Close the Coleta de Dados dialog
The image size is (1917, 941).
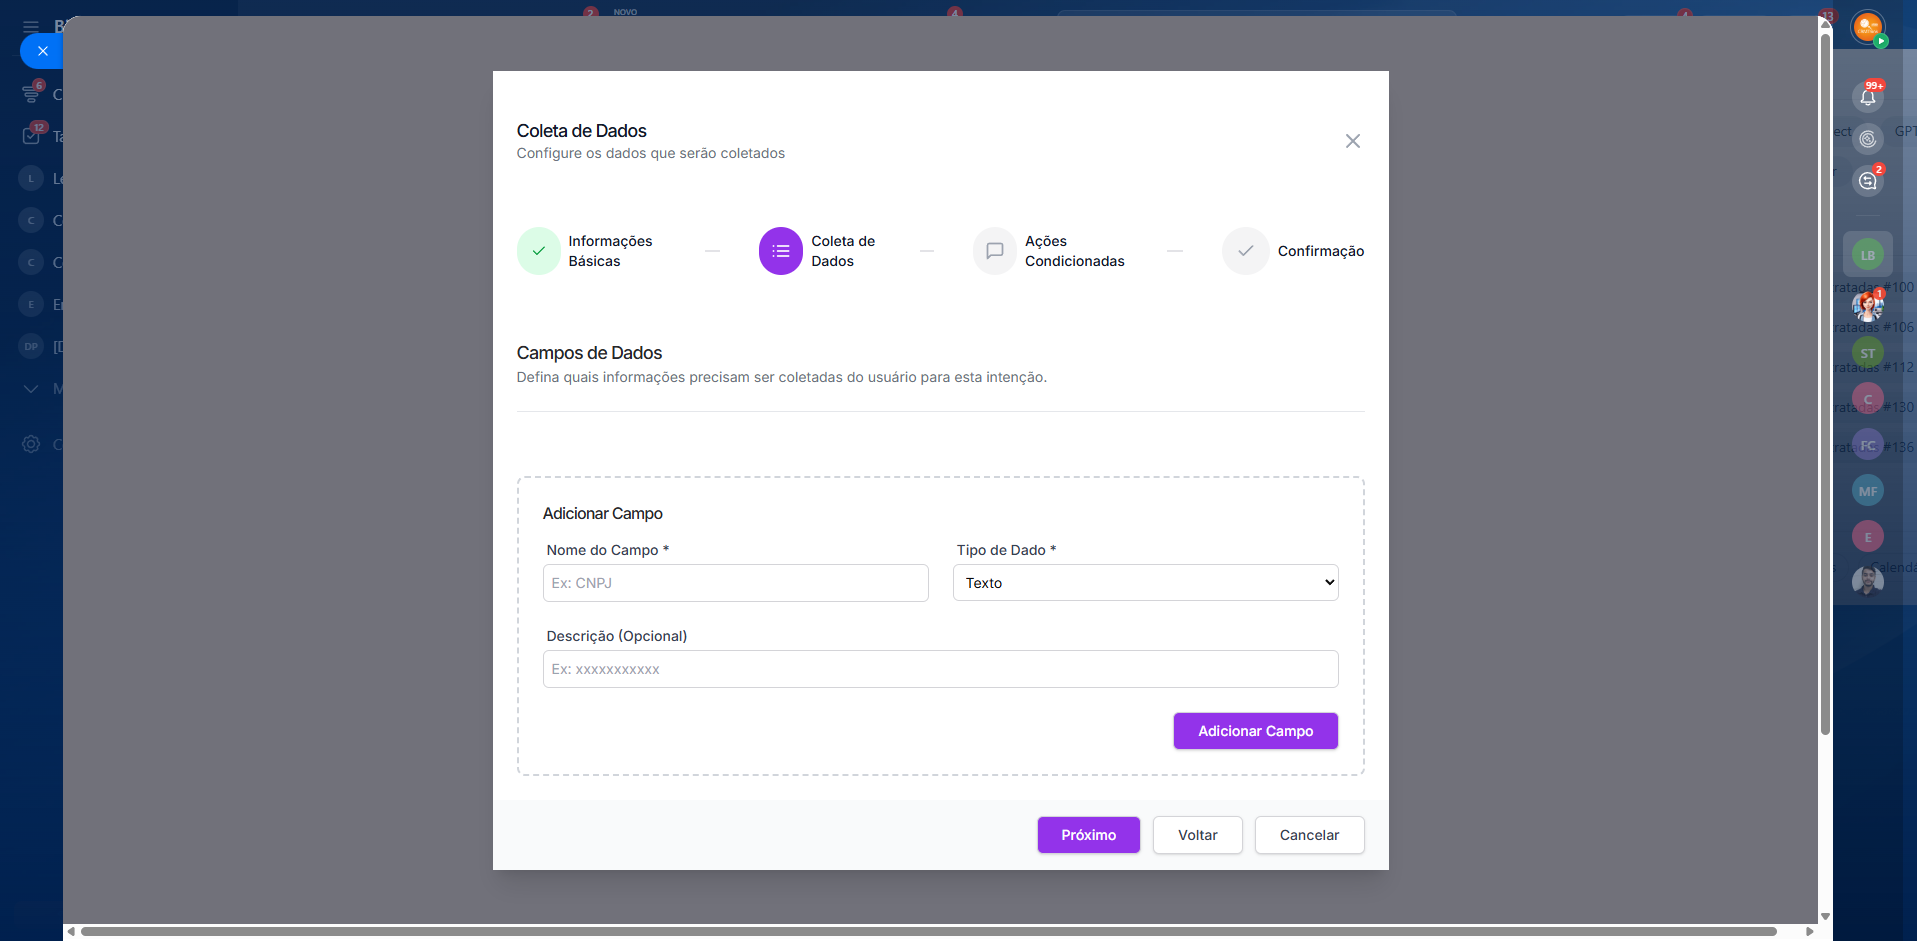[x=1352, y=141]
